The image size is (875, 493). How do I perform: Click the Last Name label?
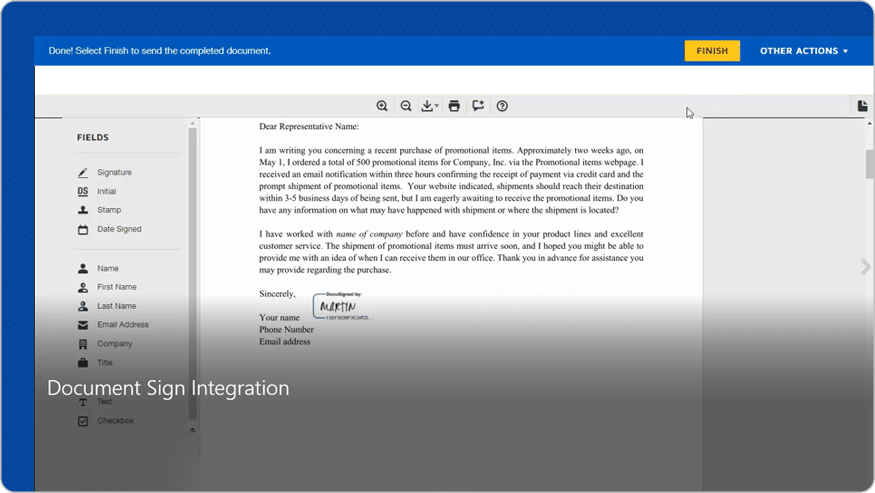(117, 306)
